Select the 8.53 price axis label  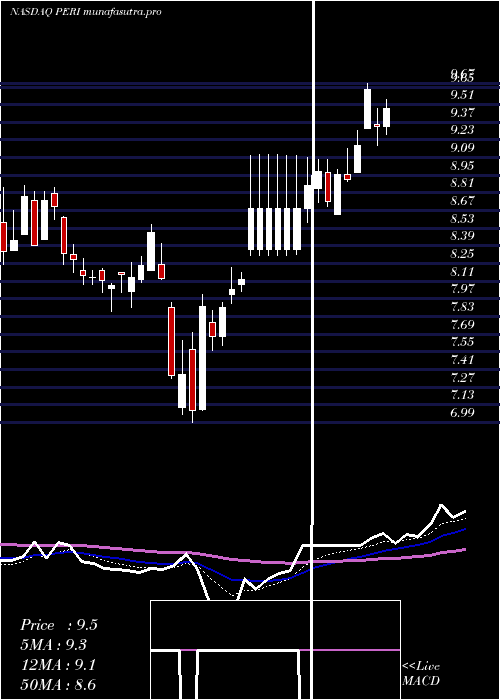click(x=462, y=219)
